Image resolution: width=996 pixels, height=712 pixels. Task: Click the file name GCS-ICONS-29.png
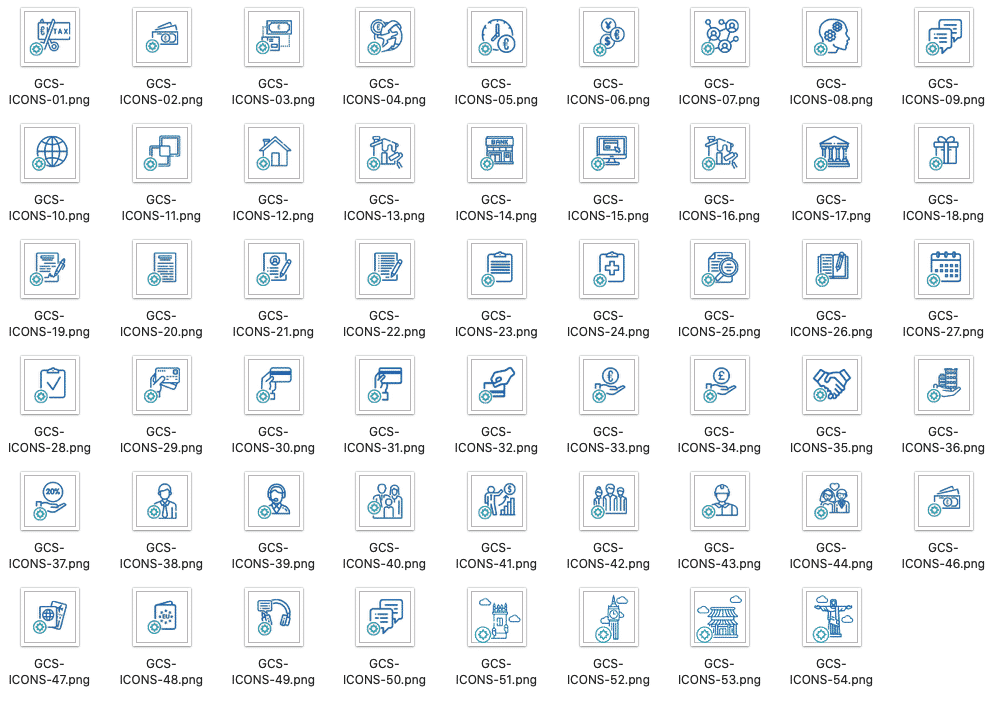click(161, 440)
